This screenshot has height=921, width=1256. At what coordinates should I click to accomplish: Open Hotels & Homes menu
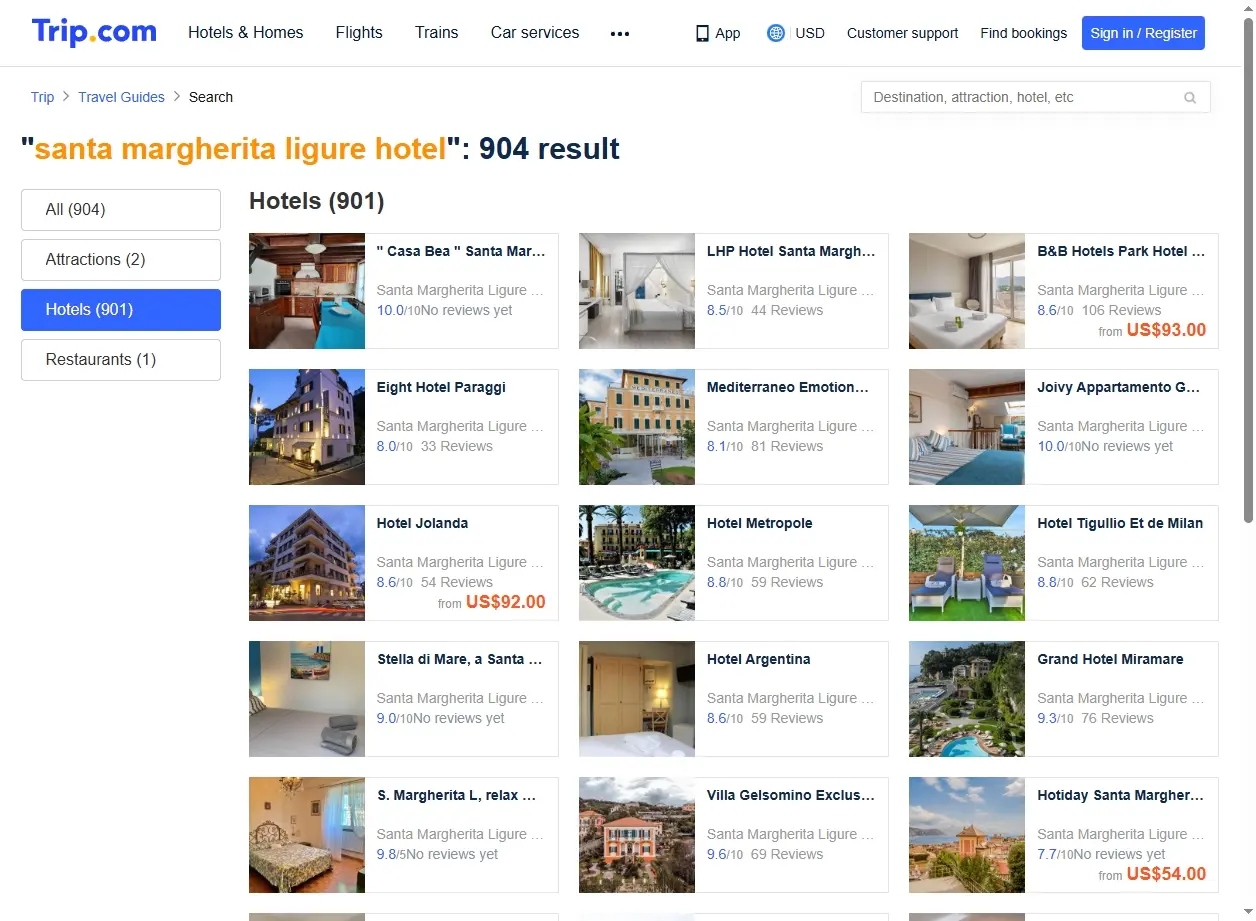[x=246, y=32]
